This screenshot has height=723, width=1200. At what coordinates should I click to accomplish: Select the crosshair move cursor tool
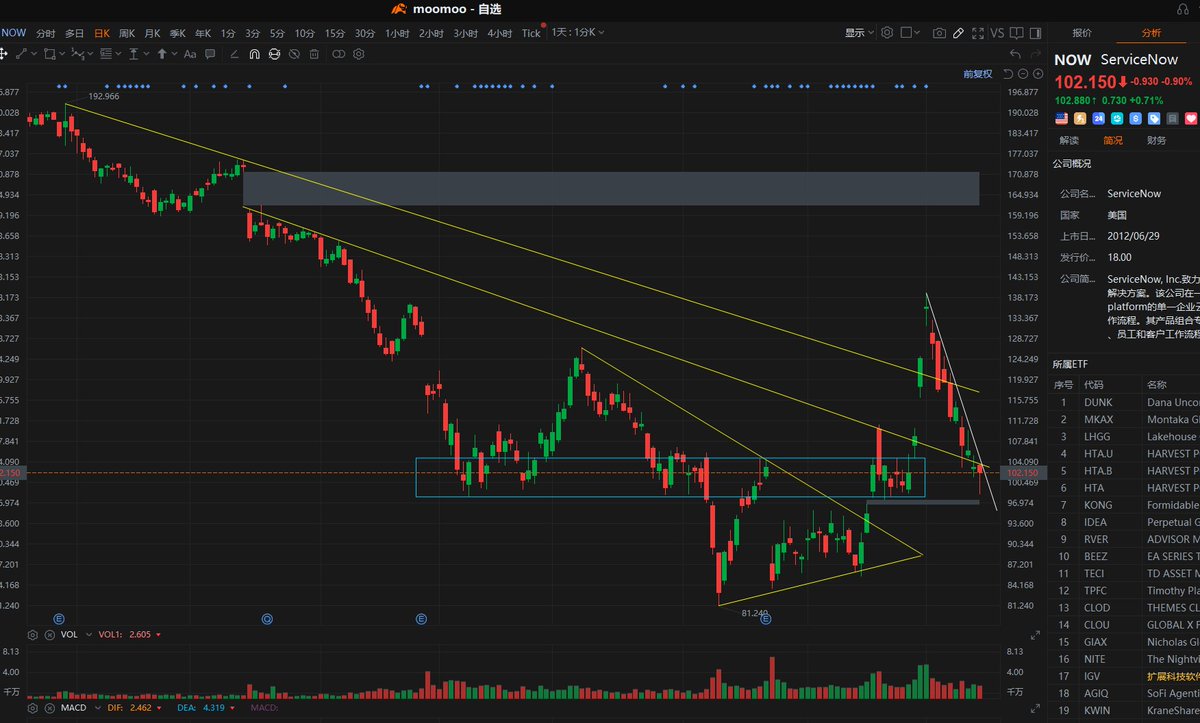[4, 52]
